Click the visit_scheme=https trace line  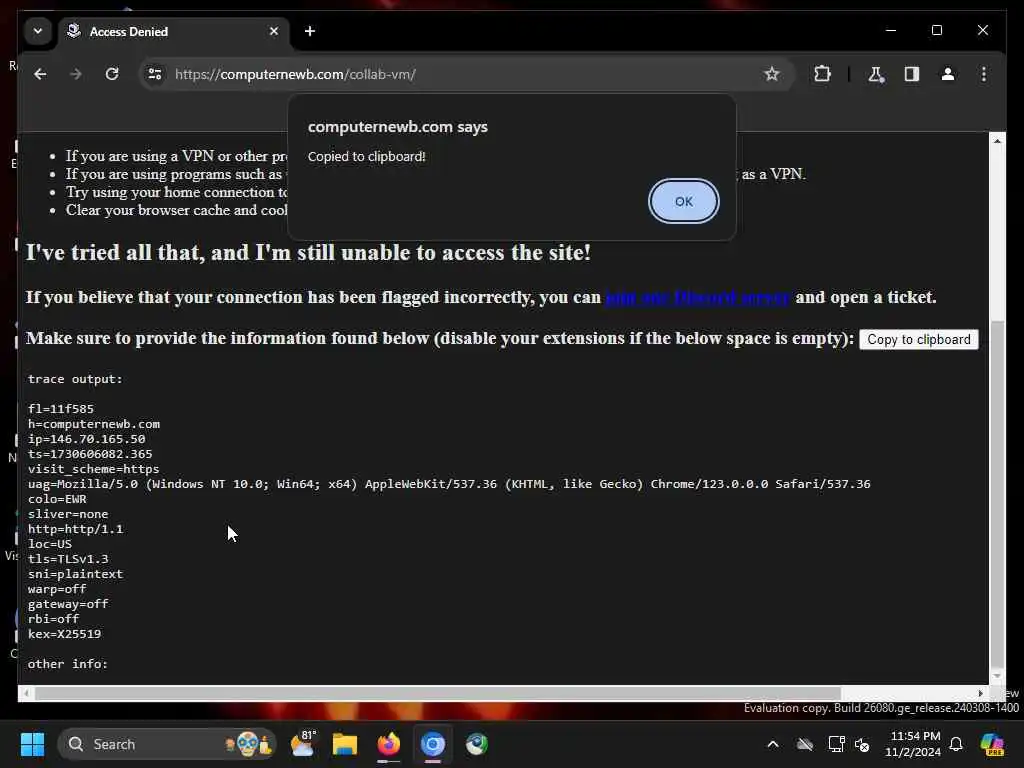[x=93, y=469]
